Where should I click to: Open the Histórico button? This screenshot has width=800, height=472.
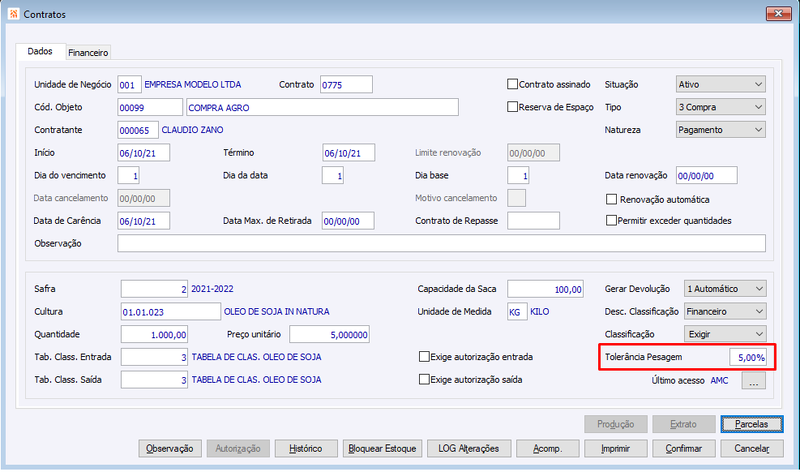(x=306, y=449)
